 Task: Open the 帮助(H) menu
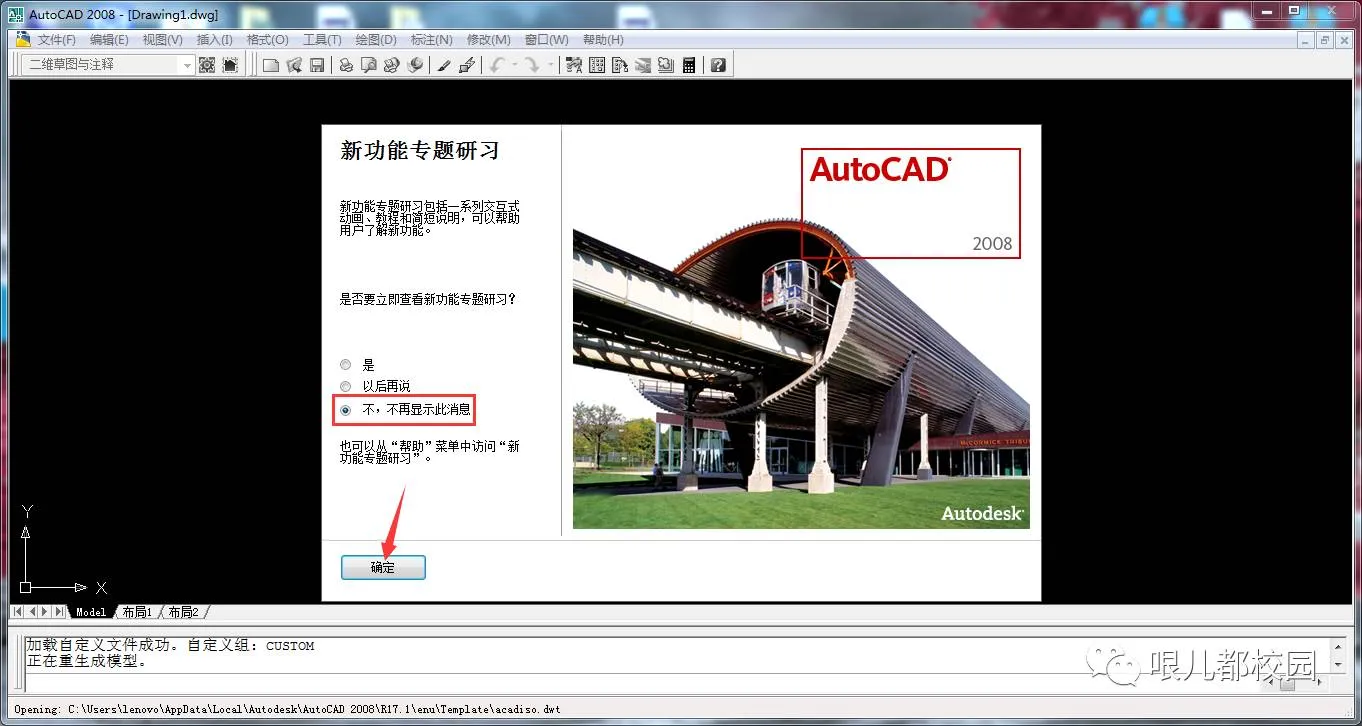[602, 40]
